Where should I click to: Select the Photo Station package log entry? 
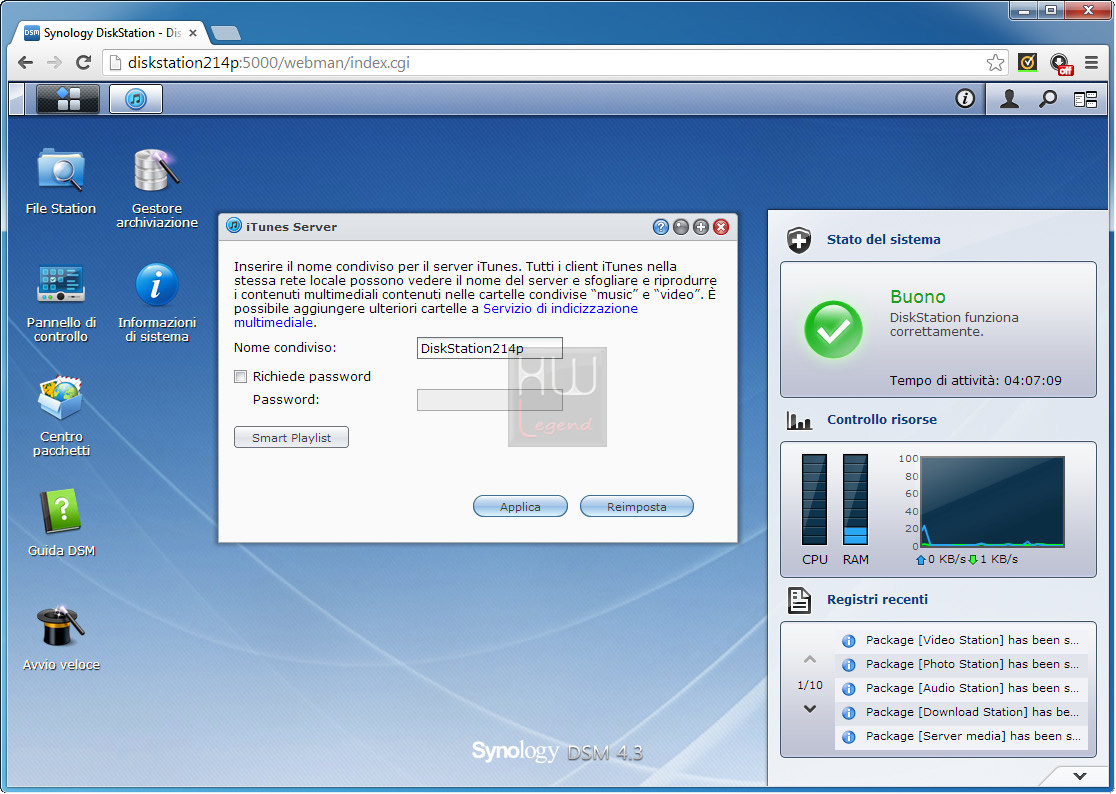click(x=962, y=665)
